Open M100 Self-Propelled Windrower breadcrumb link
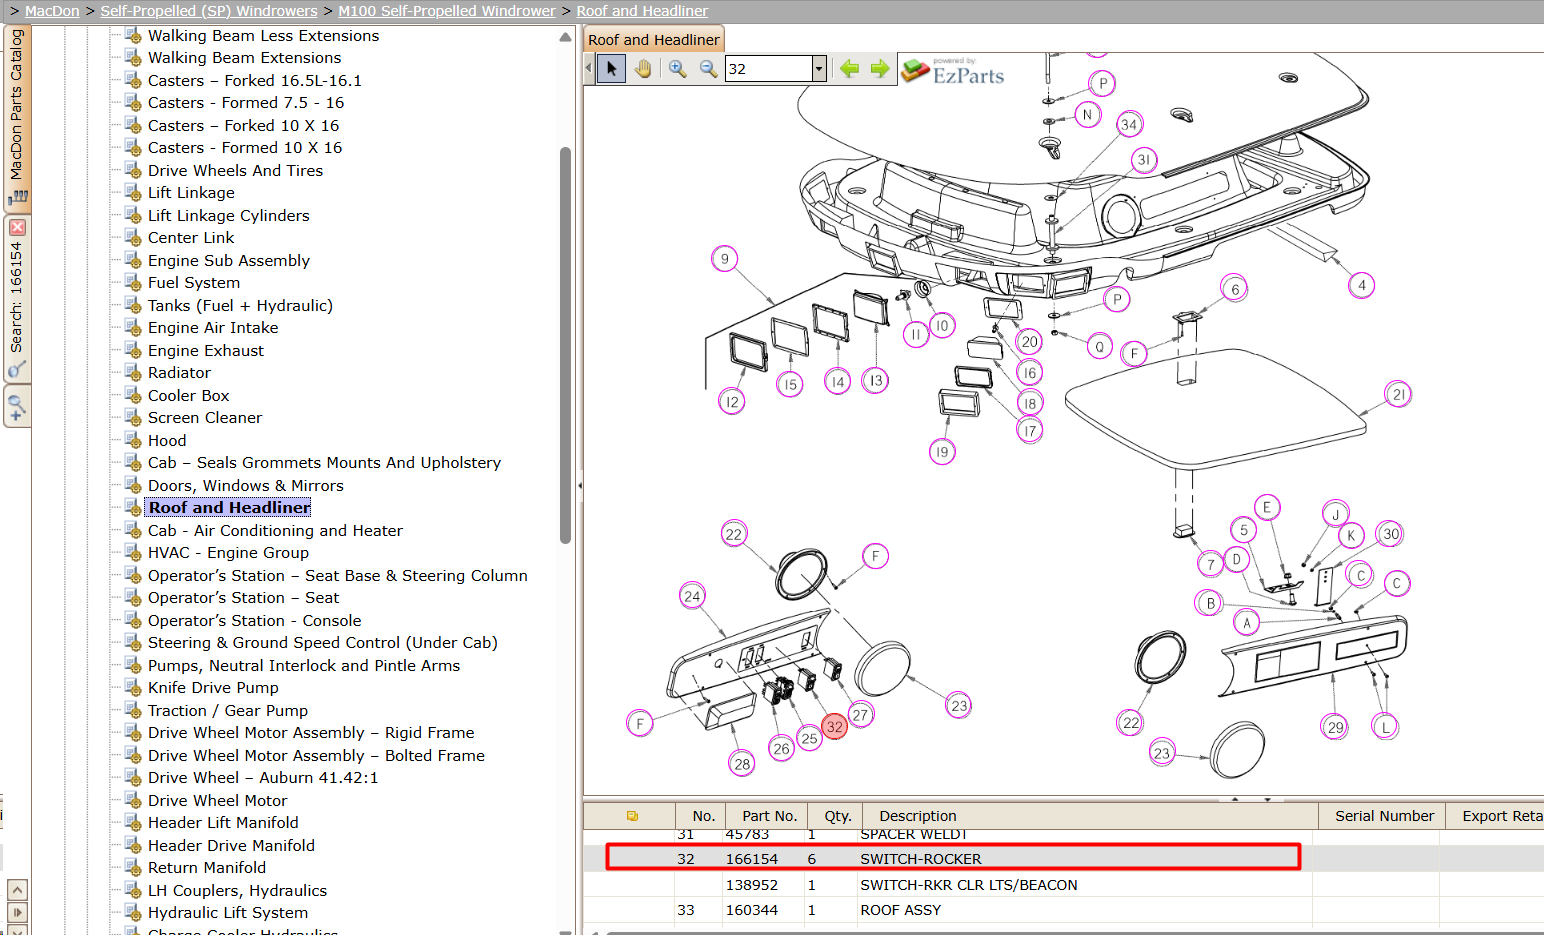 tap(446, 11)
